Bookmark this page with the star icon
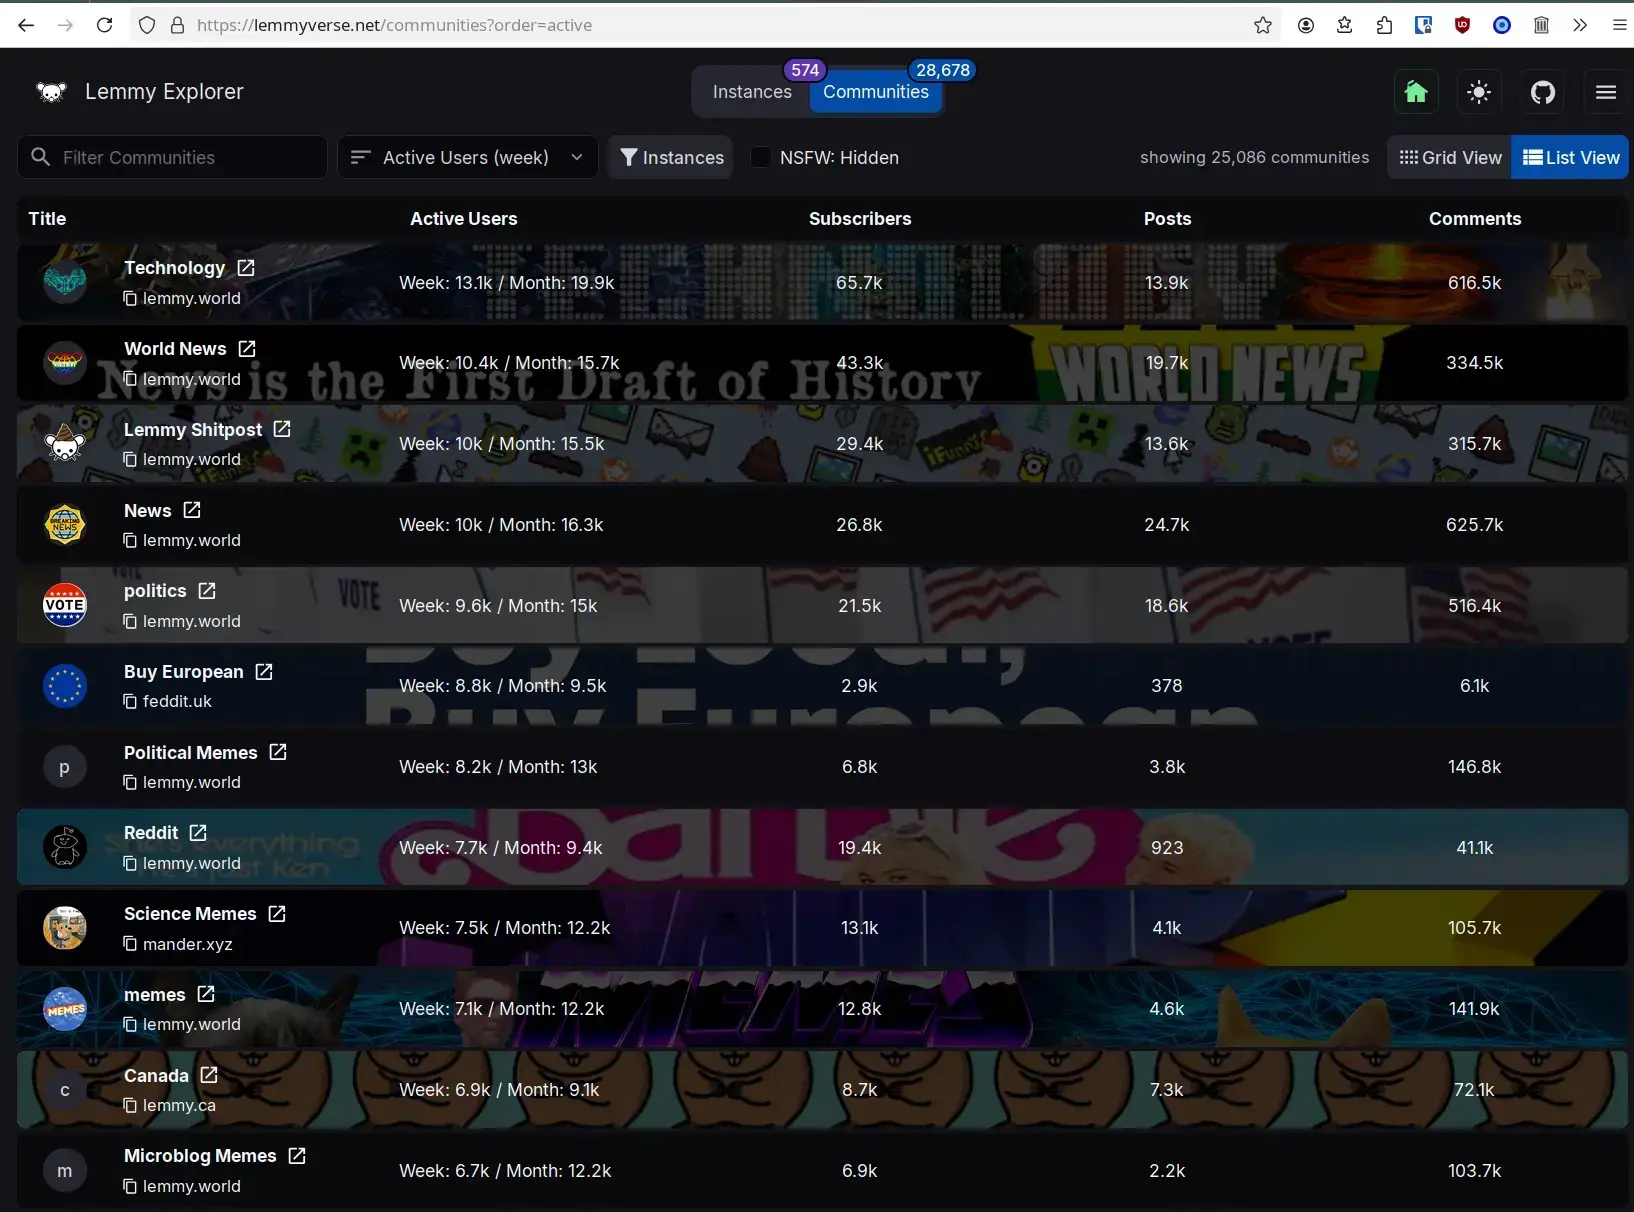1634x1212 pixels. pos(1263,25)
